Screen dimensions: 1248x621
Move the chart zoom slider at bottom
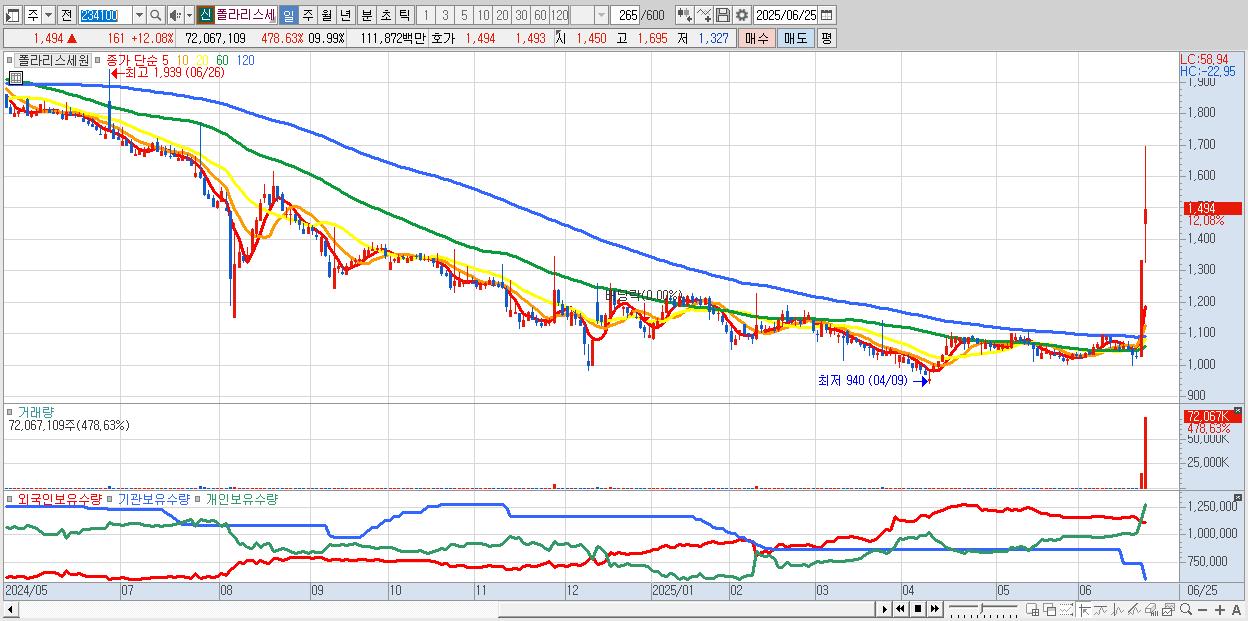pos(982,609)
